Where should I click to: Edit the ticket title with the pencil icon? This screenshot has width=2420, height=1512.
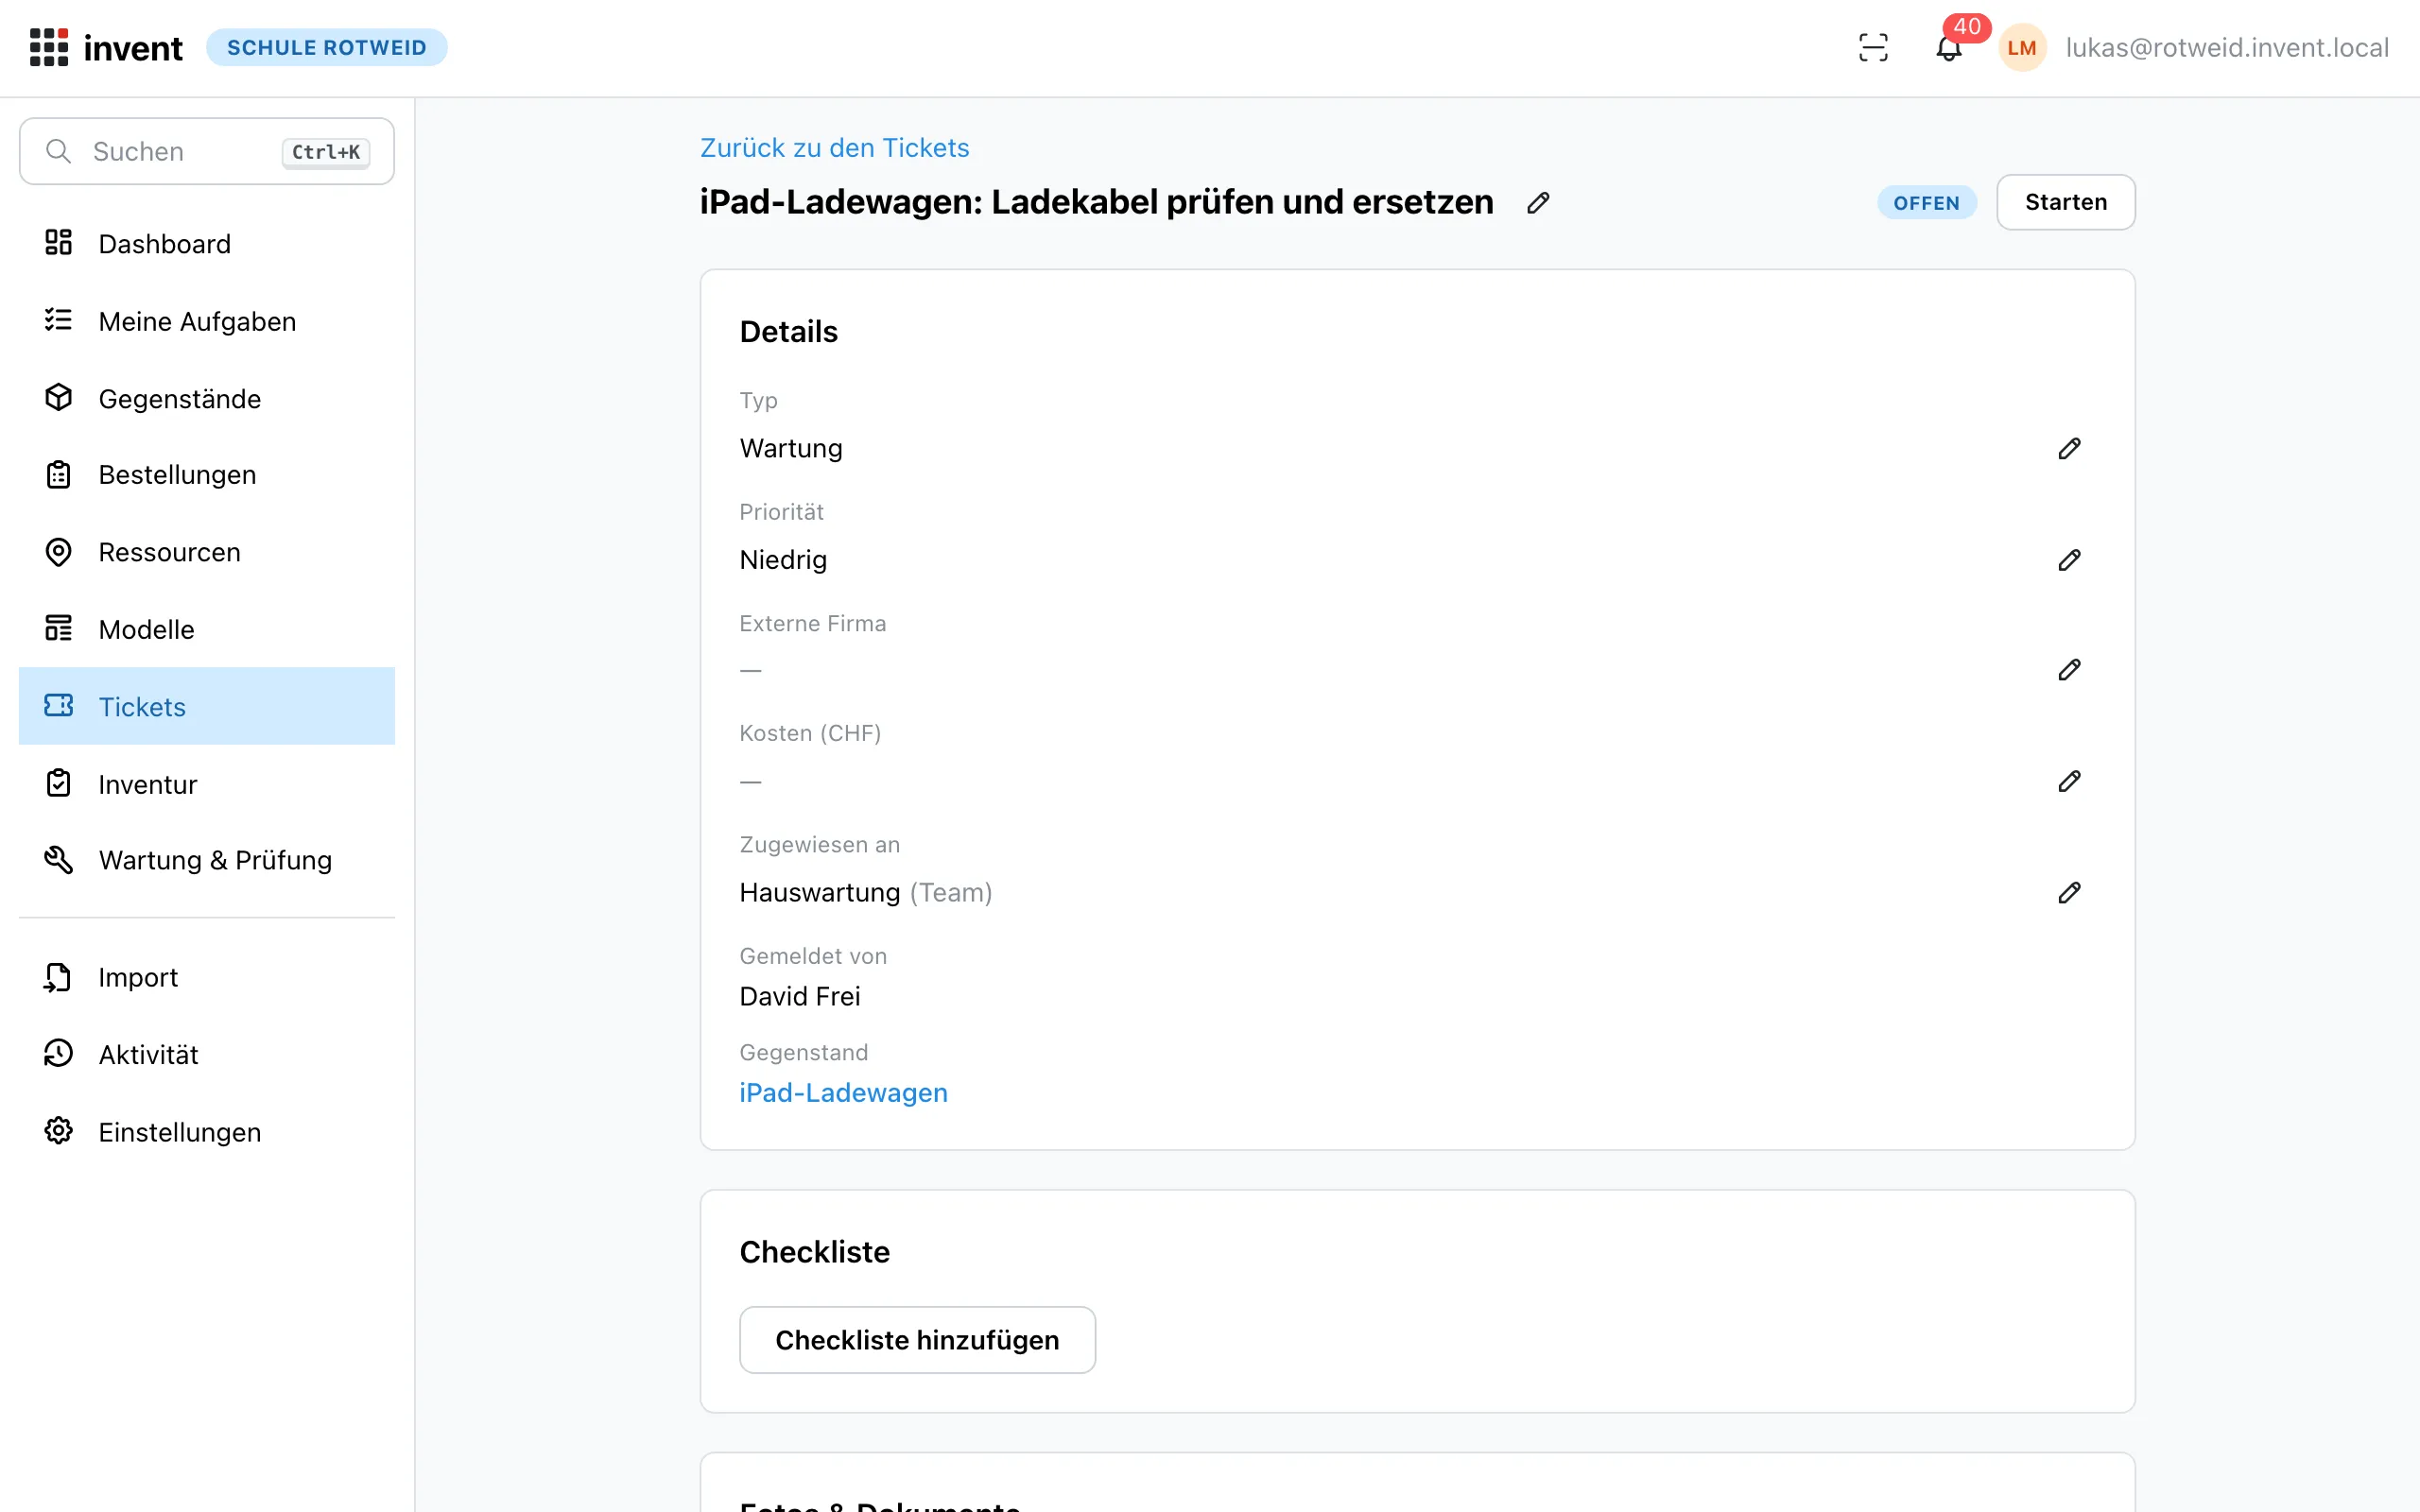[1538, 203]
